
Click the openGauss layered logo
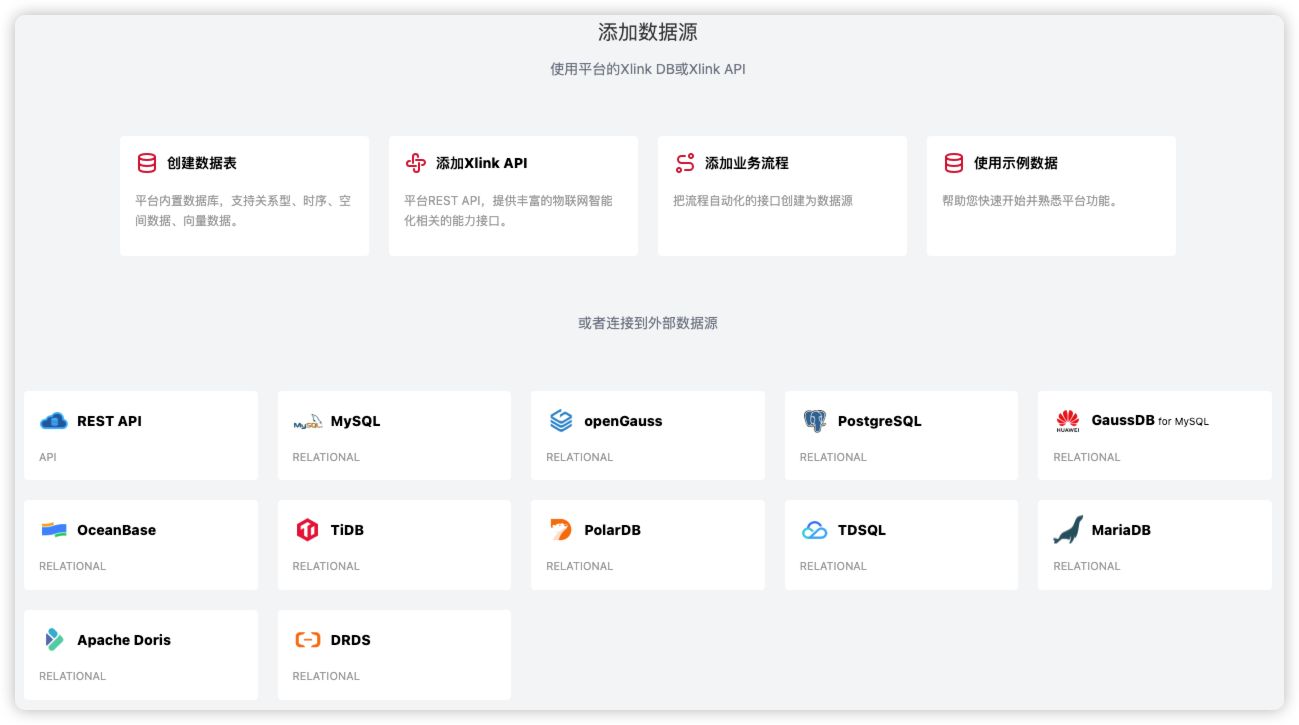click(x=561, y=421)
